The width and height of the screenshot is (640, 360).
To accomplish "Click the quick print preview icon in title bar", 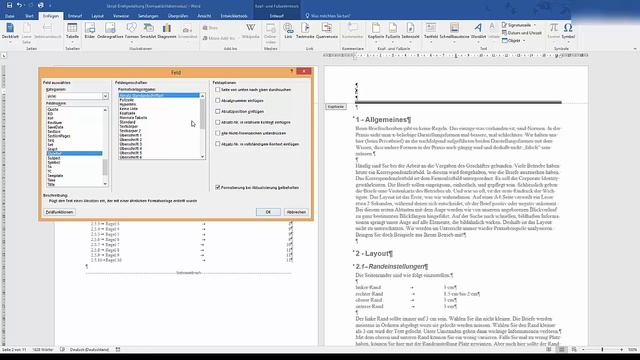I will (40, 5).
